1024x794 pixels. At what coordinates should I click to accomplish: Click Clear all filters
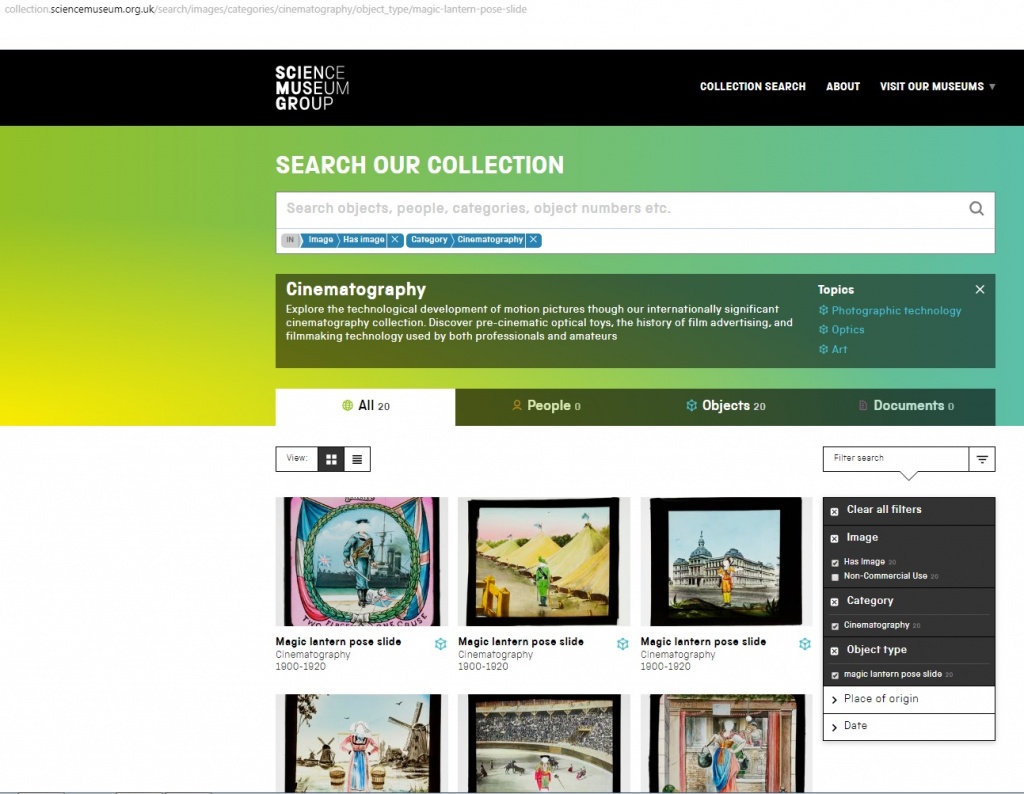pyautogui.click(x=884, y=509)
